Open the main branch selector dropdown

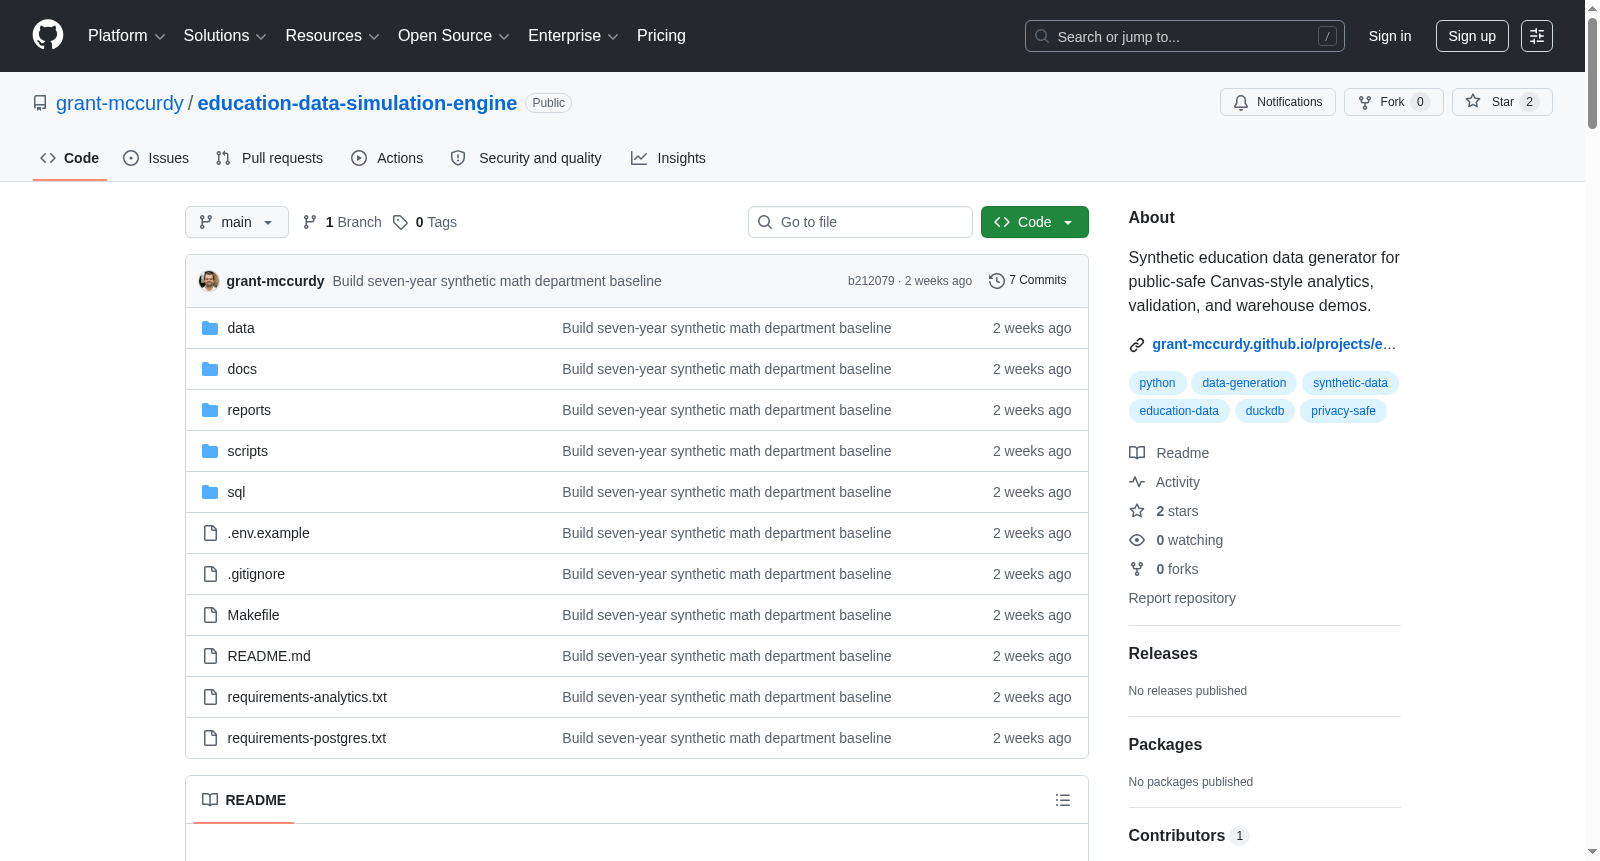click(237, 222)
